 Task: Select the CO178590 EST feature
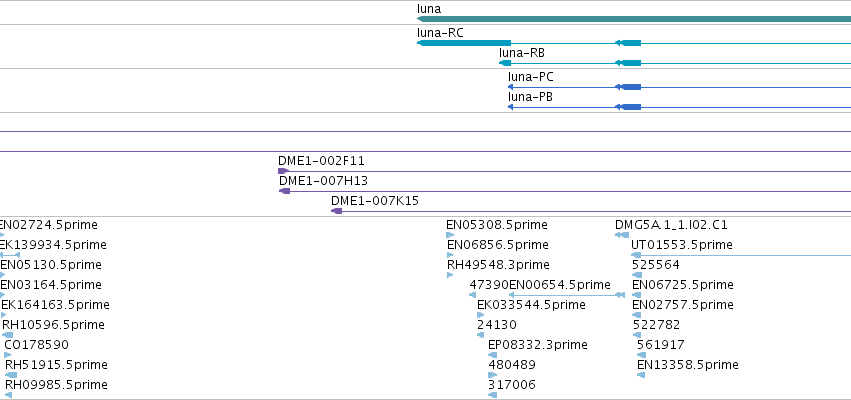8,355
